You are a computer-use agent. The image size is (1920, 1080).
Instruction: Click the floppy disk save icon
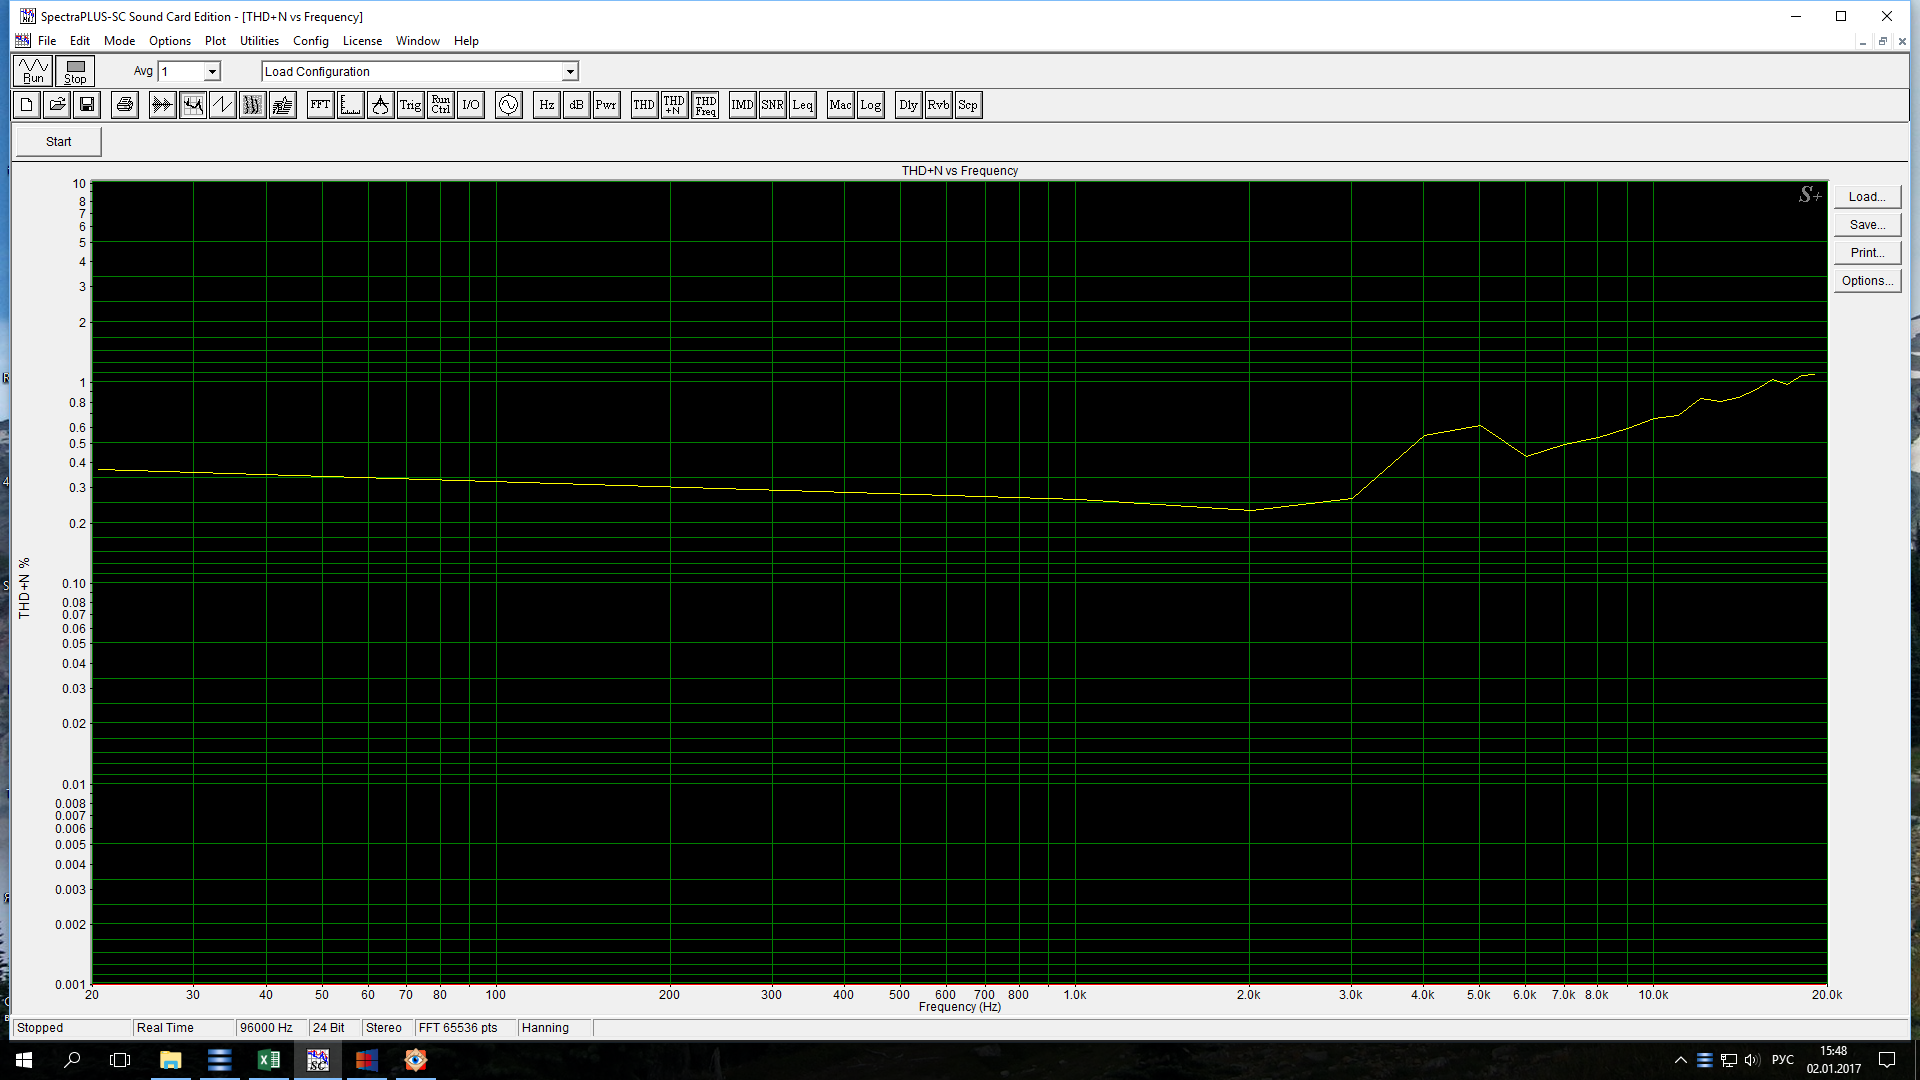point(87,105)
